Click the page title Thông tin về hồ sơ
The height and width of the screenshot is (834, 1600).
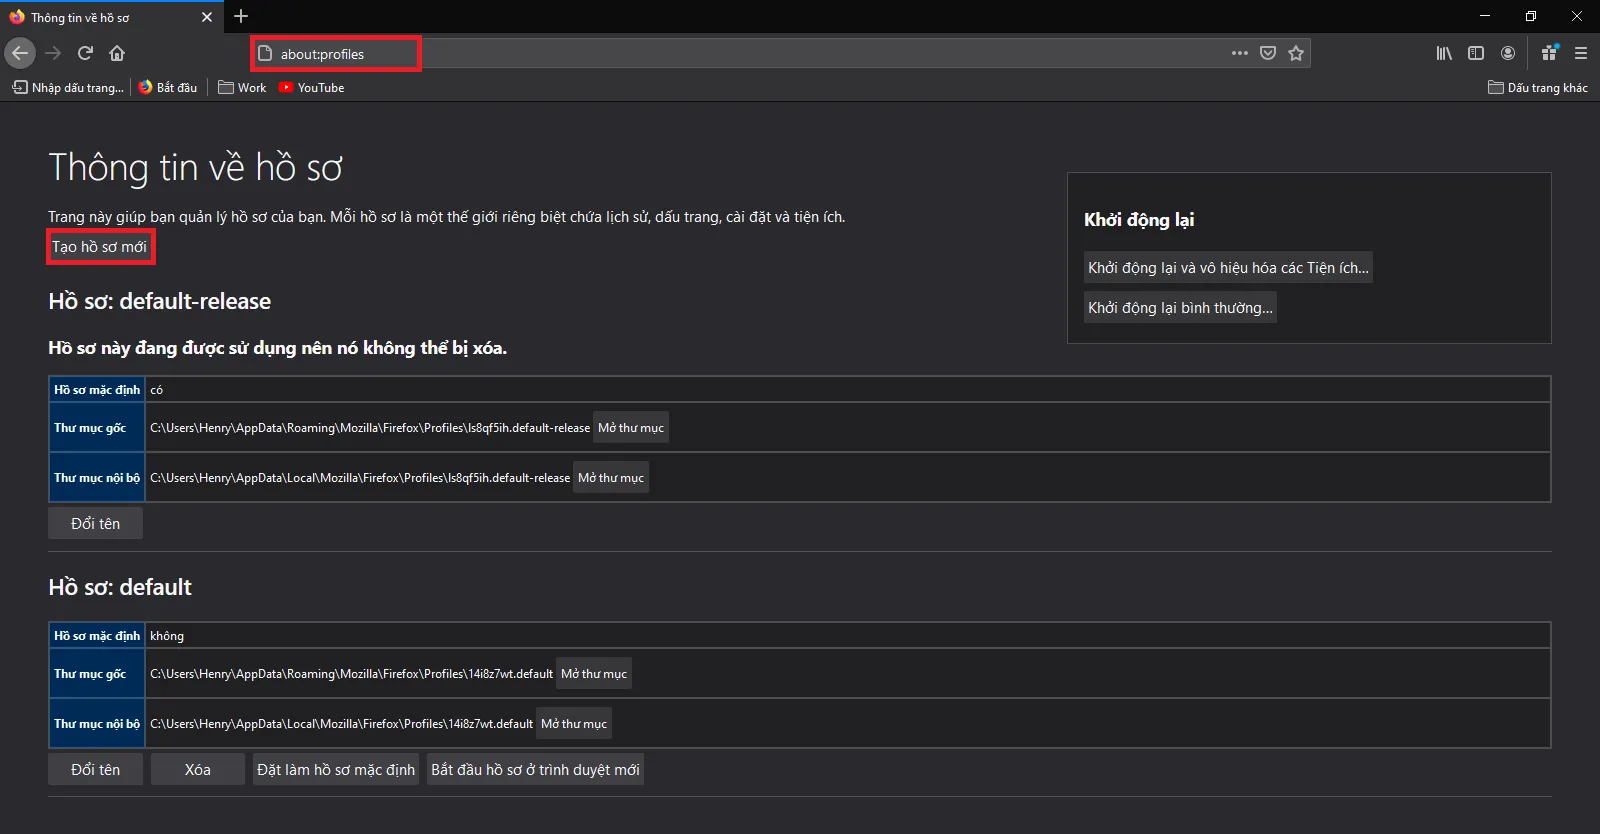(196, 168)
